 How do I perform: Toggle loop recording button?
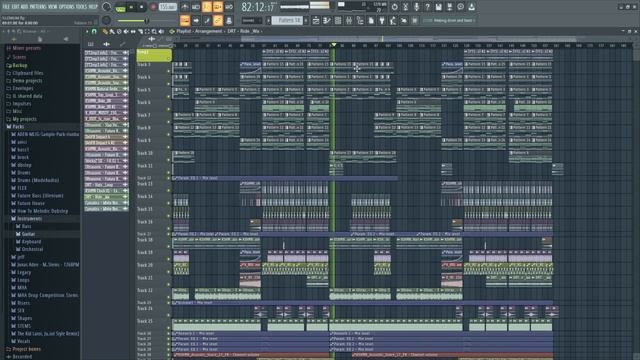pyautogui.click(x=229, y=7)
